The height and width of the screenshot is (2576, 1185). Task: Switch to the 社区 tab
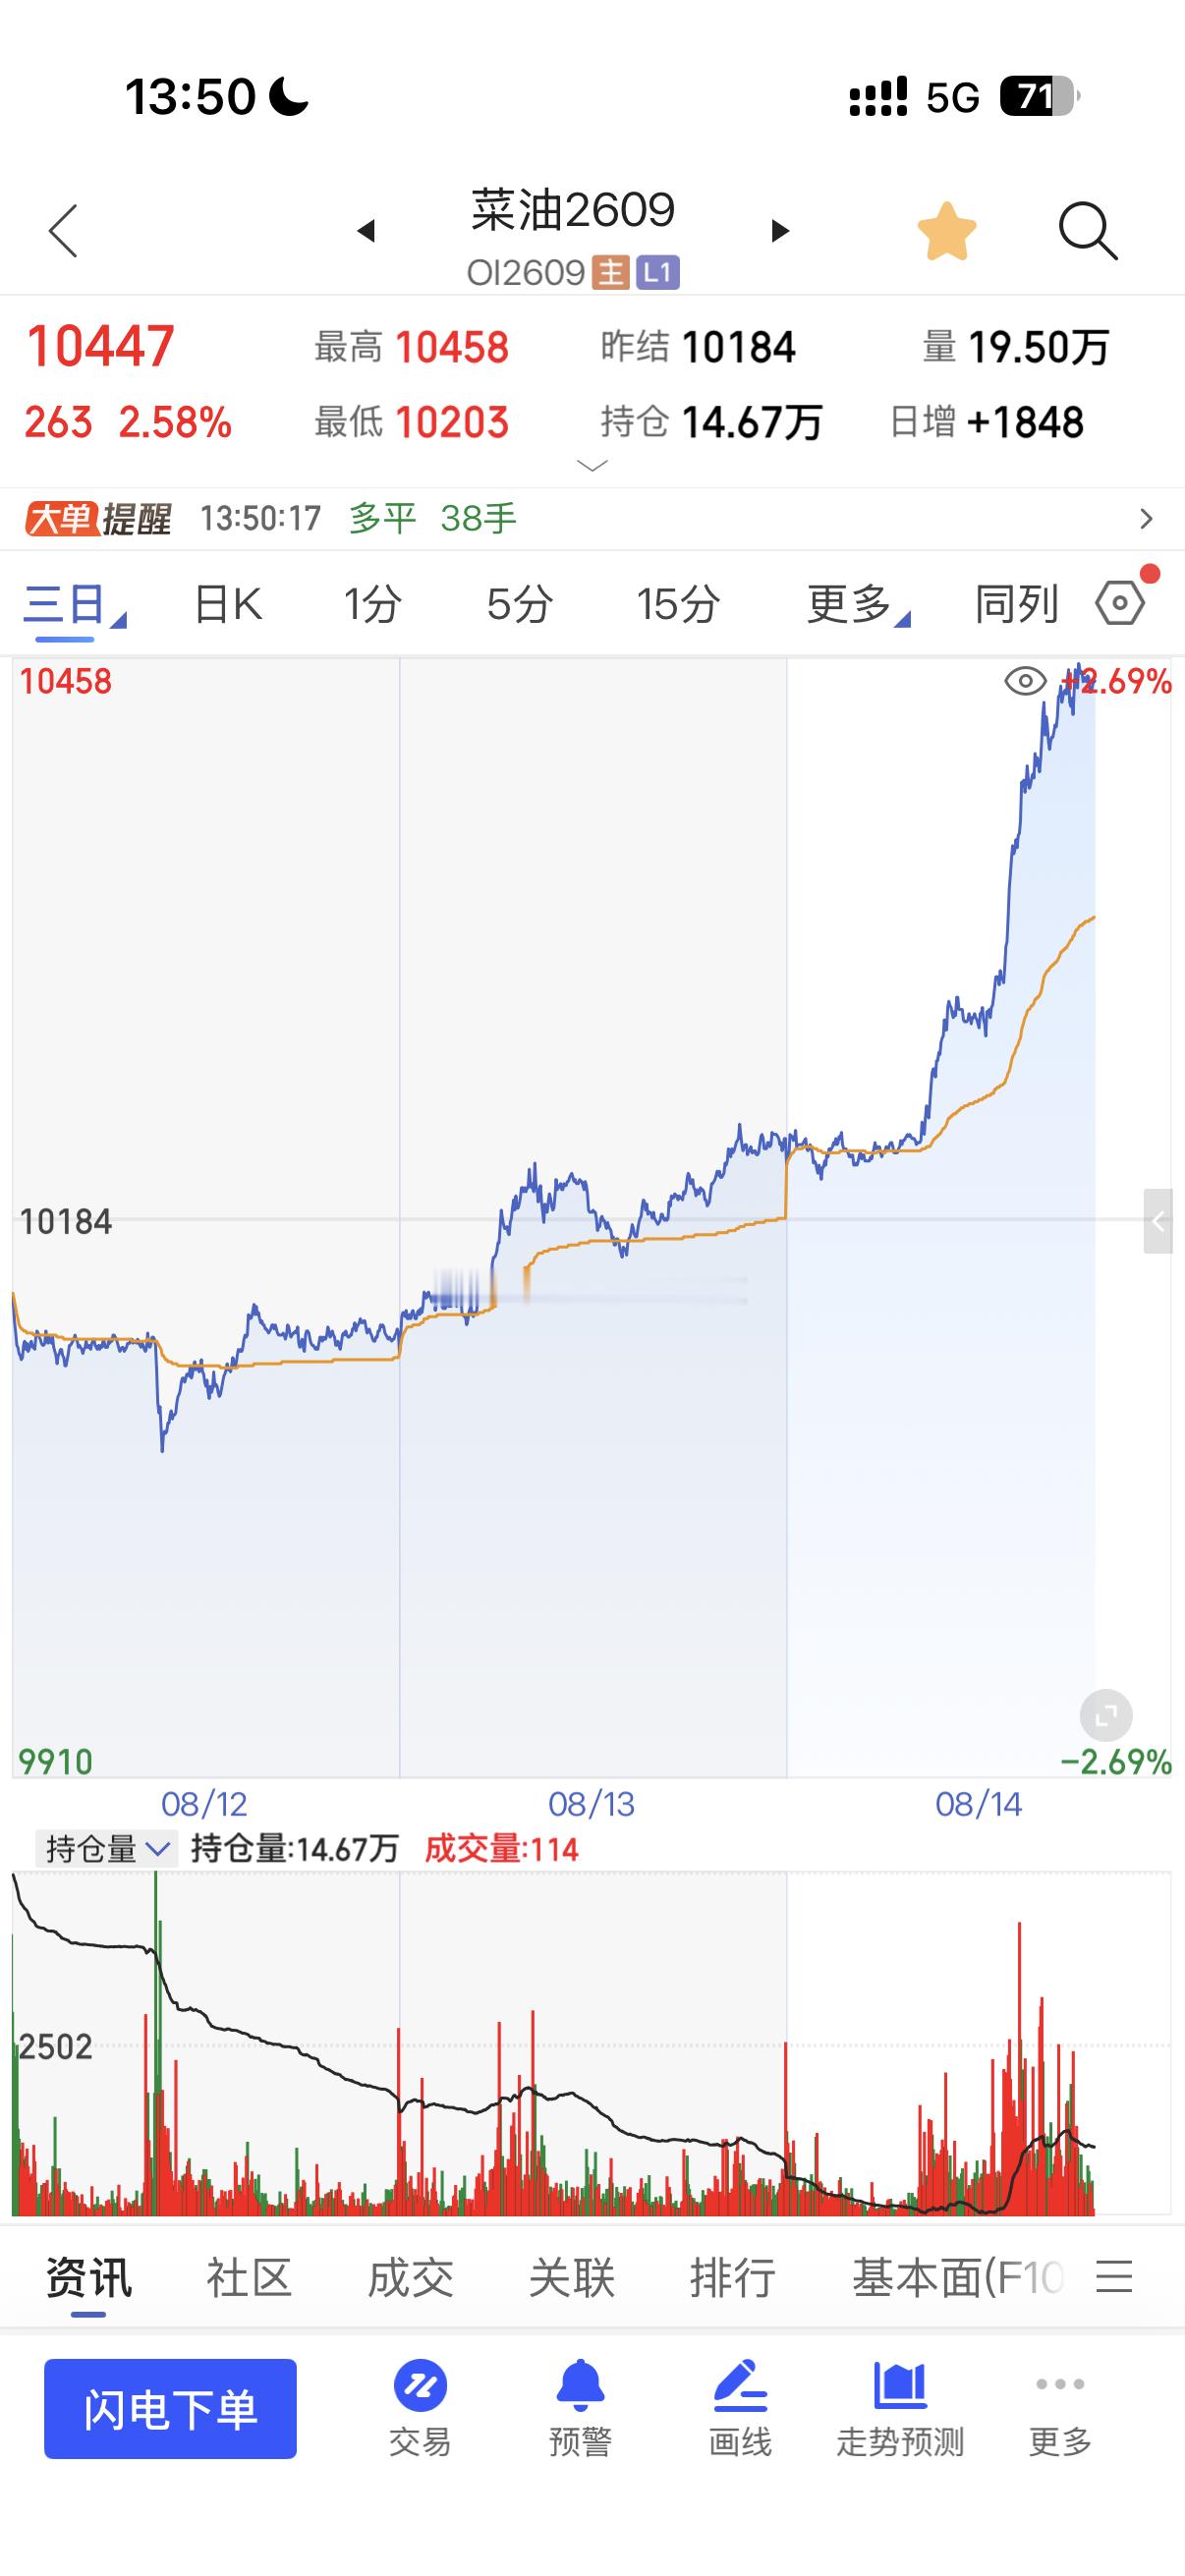click(x=249, y=2277)
